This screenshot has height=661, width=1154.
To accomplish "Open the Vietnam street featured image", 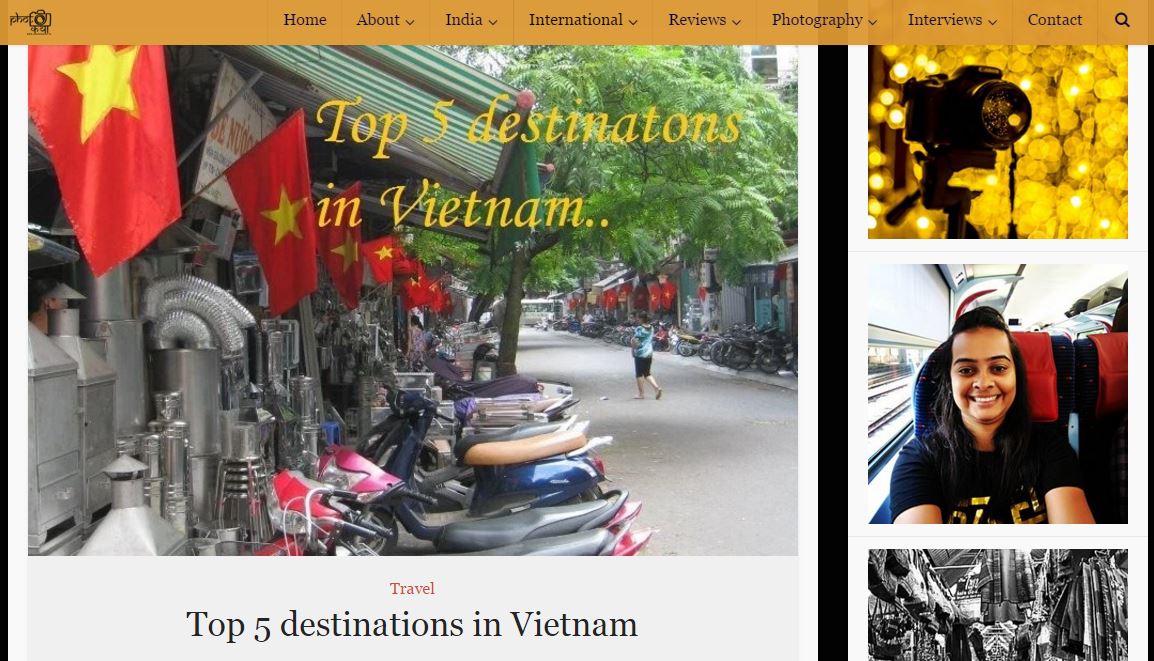I will click(x=413, y=300).
